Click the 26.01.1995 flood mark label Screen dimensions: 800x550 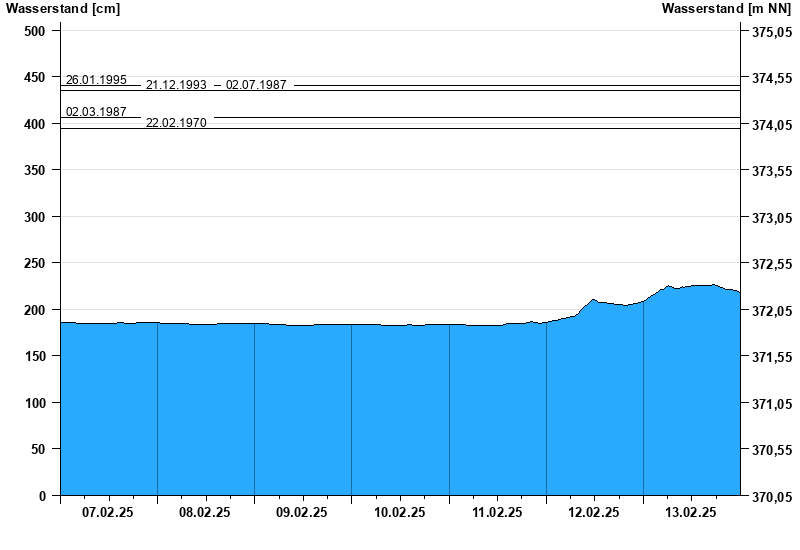click(96, 80)
